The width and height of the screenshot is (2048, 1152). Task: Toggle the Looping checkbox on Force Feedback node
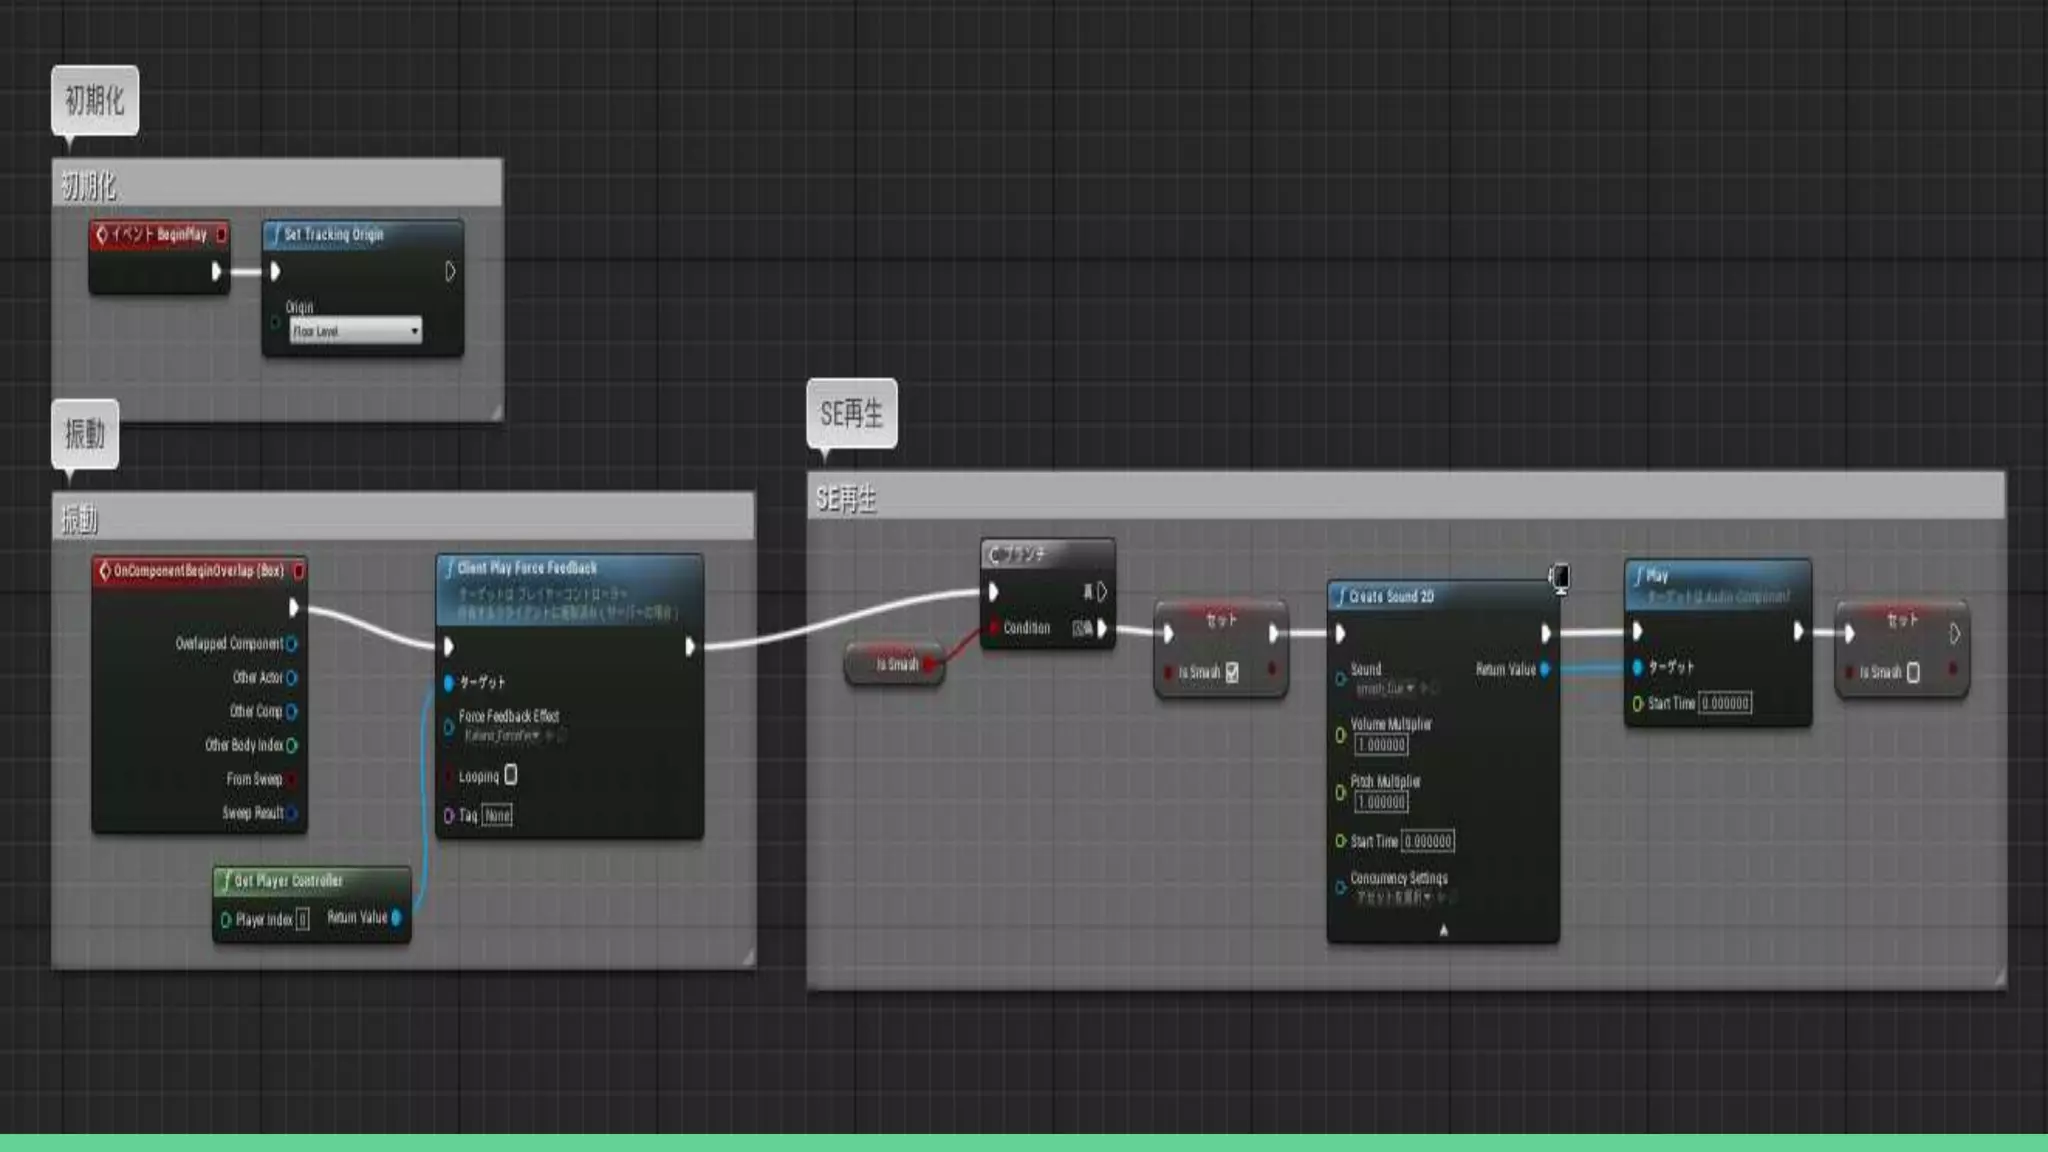point(511,775)
